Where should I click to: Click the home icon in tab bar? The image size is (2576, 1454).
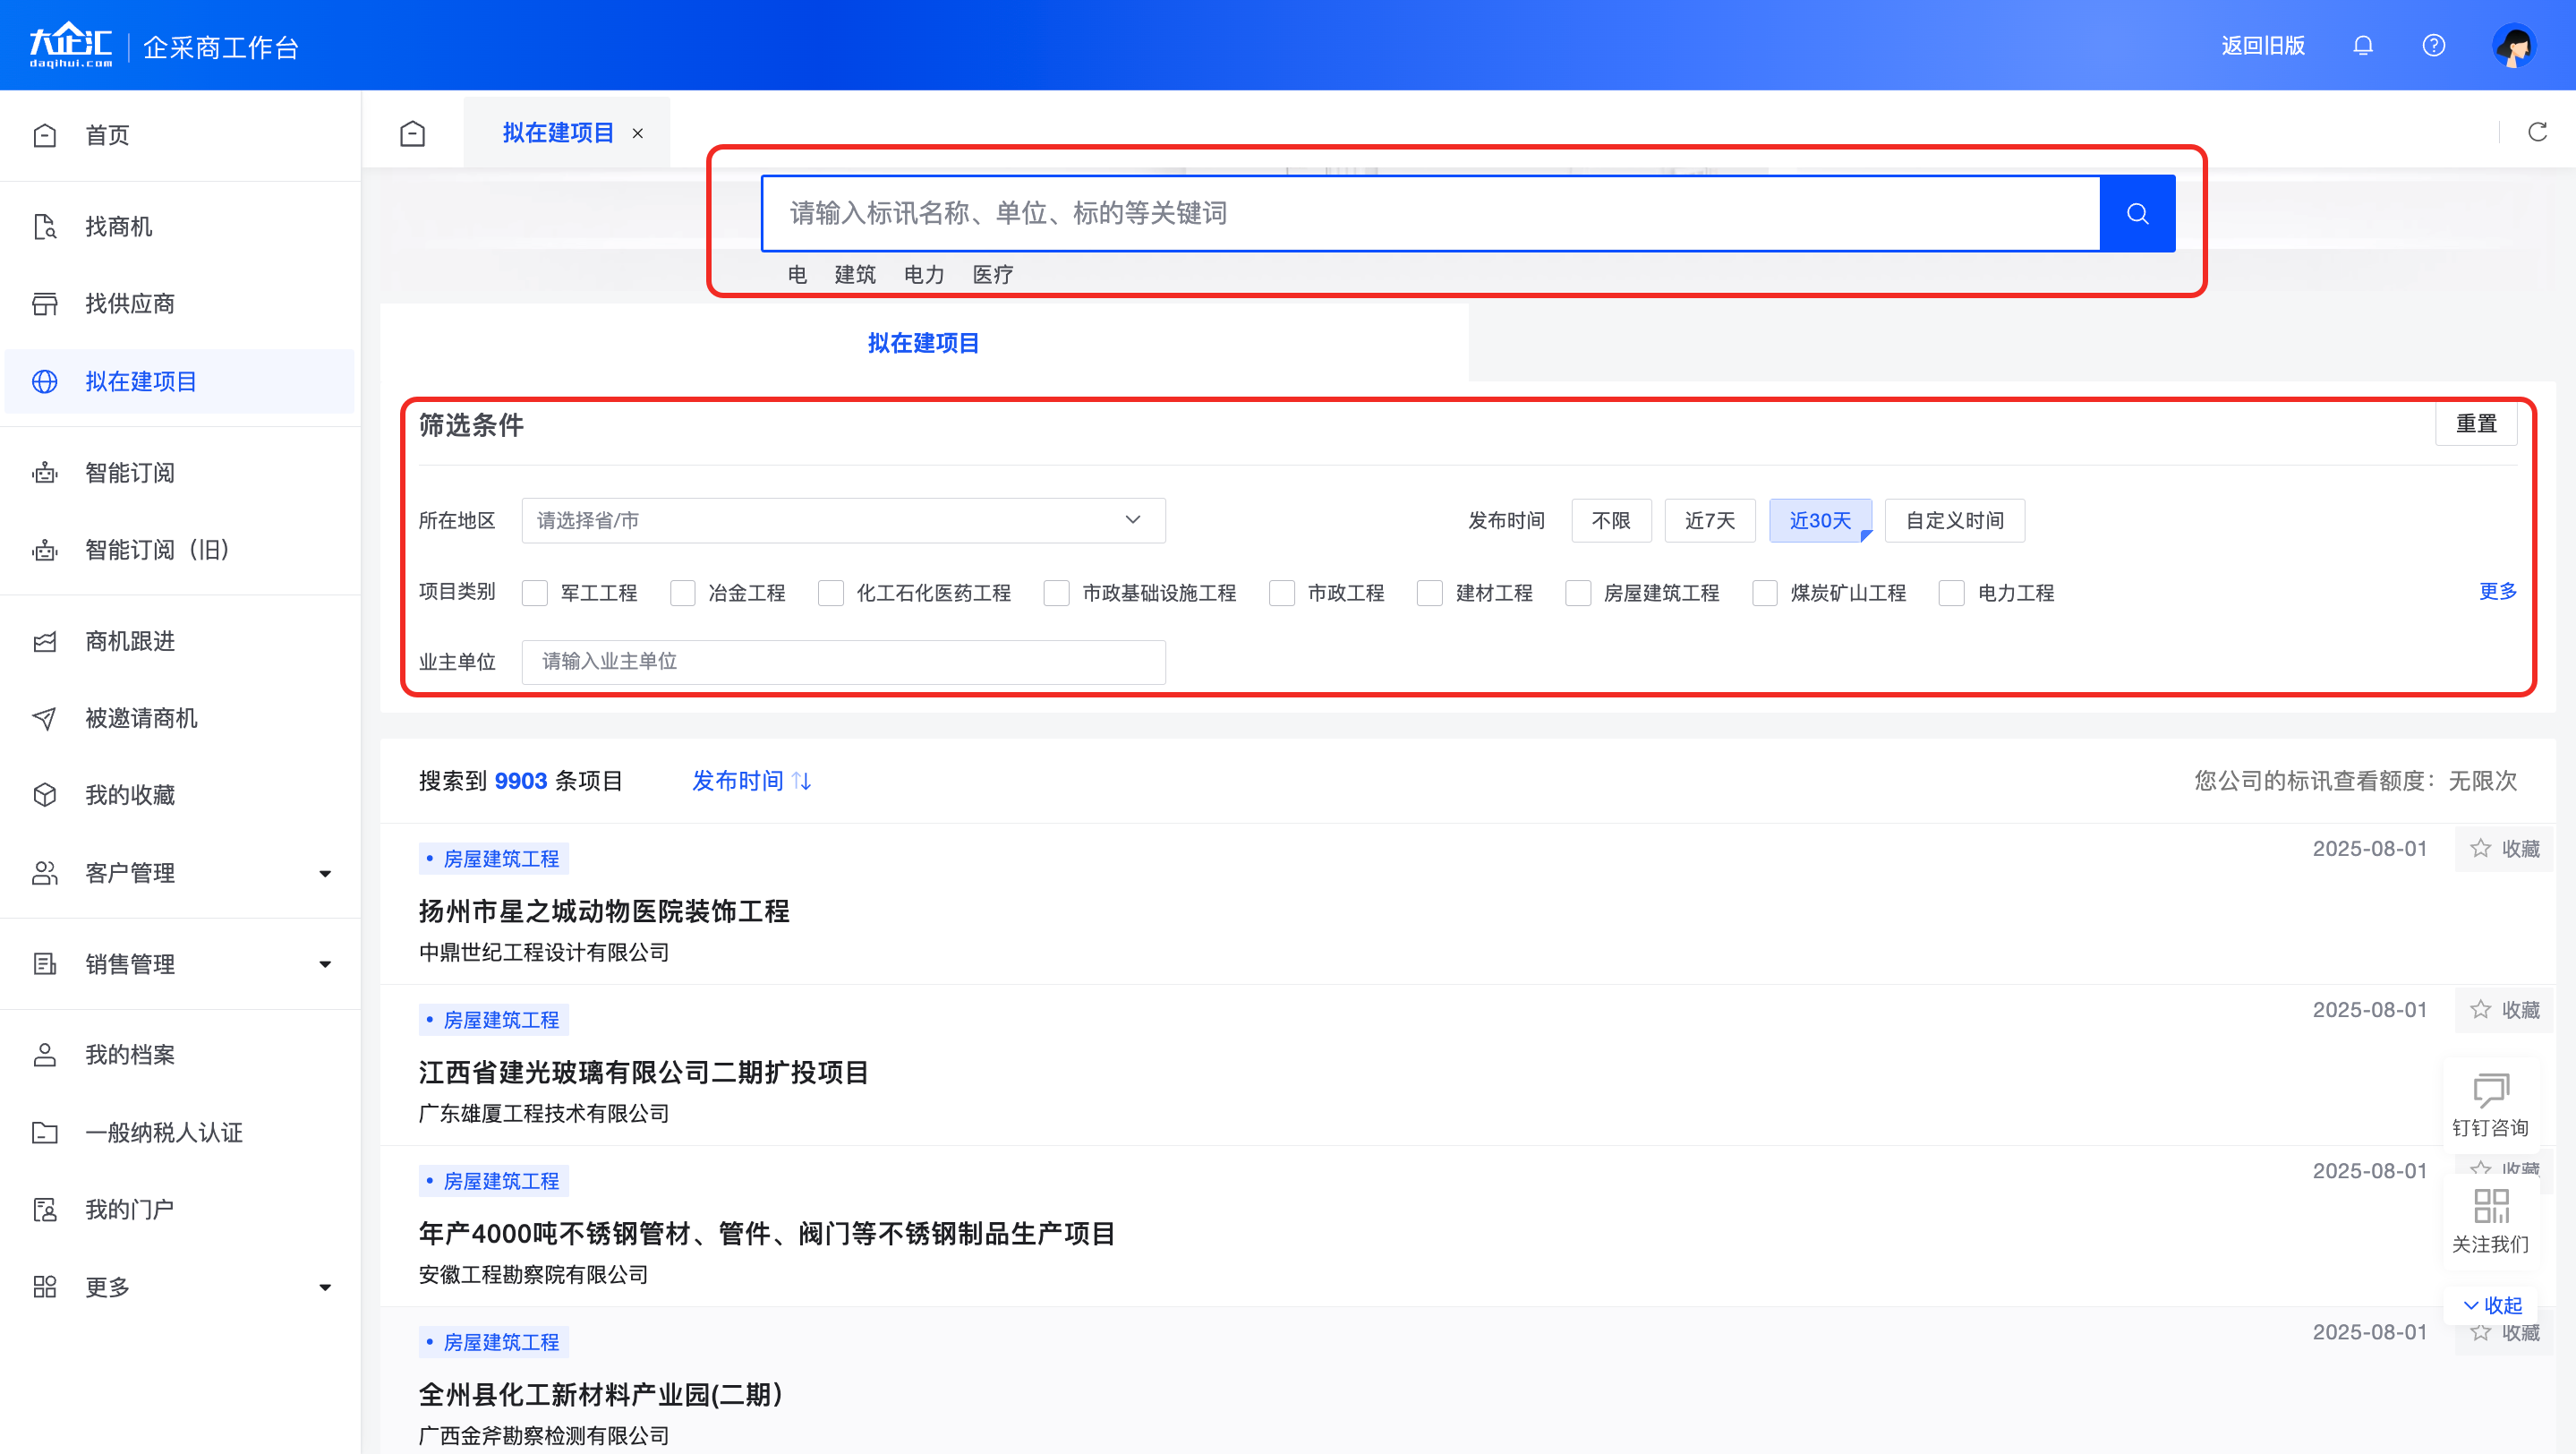click(413, 133)
